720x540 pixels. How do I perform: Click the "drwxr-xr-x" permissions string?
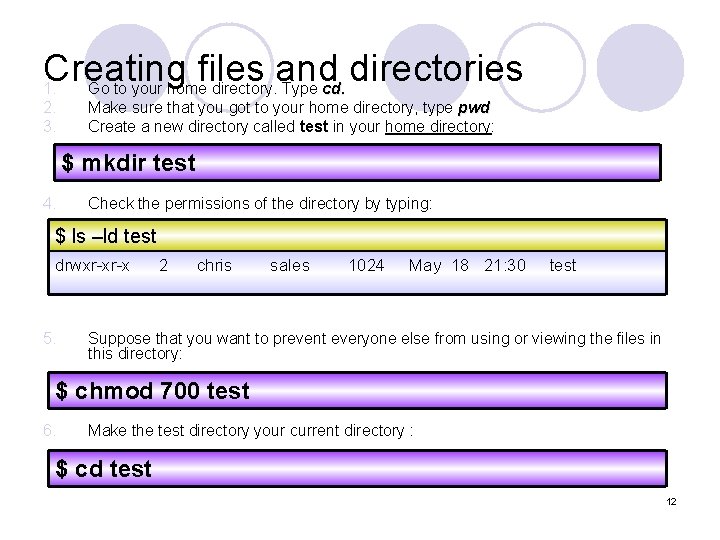93,265
